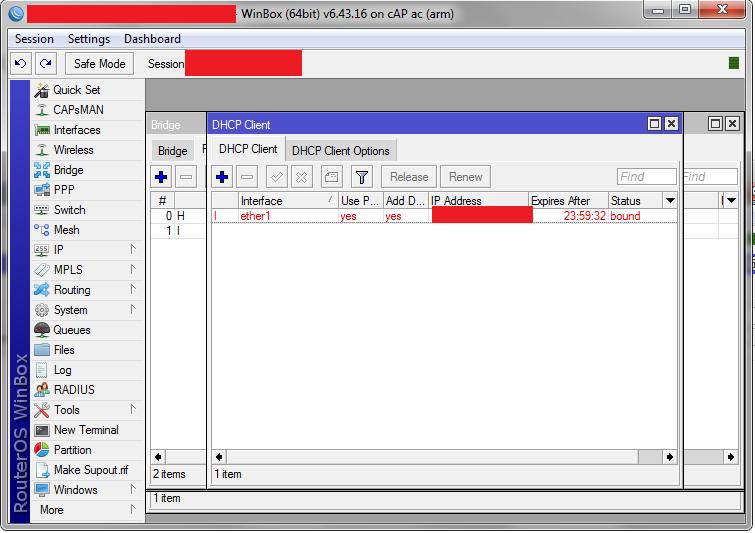Select the DHCP Client tab
755x533 pixels.
tap(248, 149)
